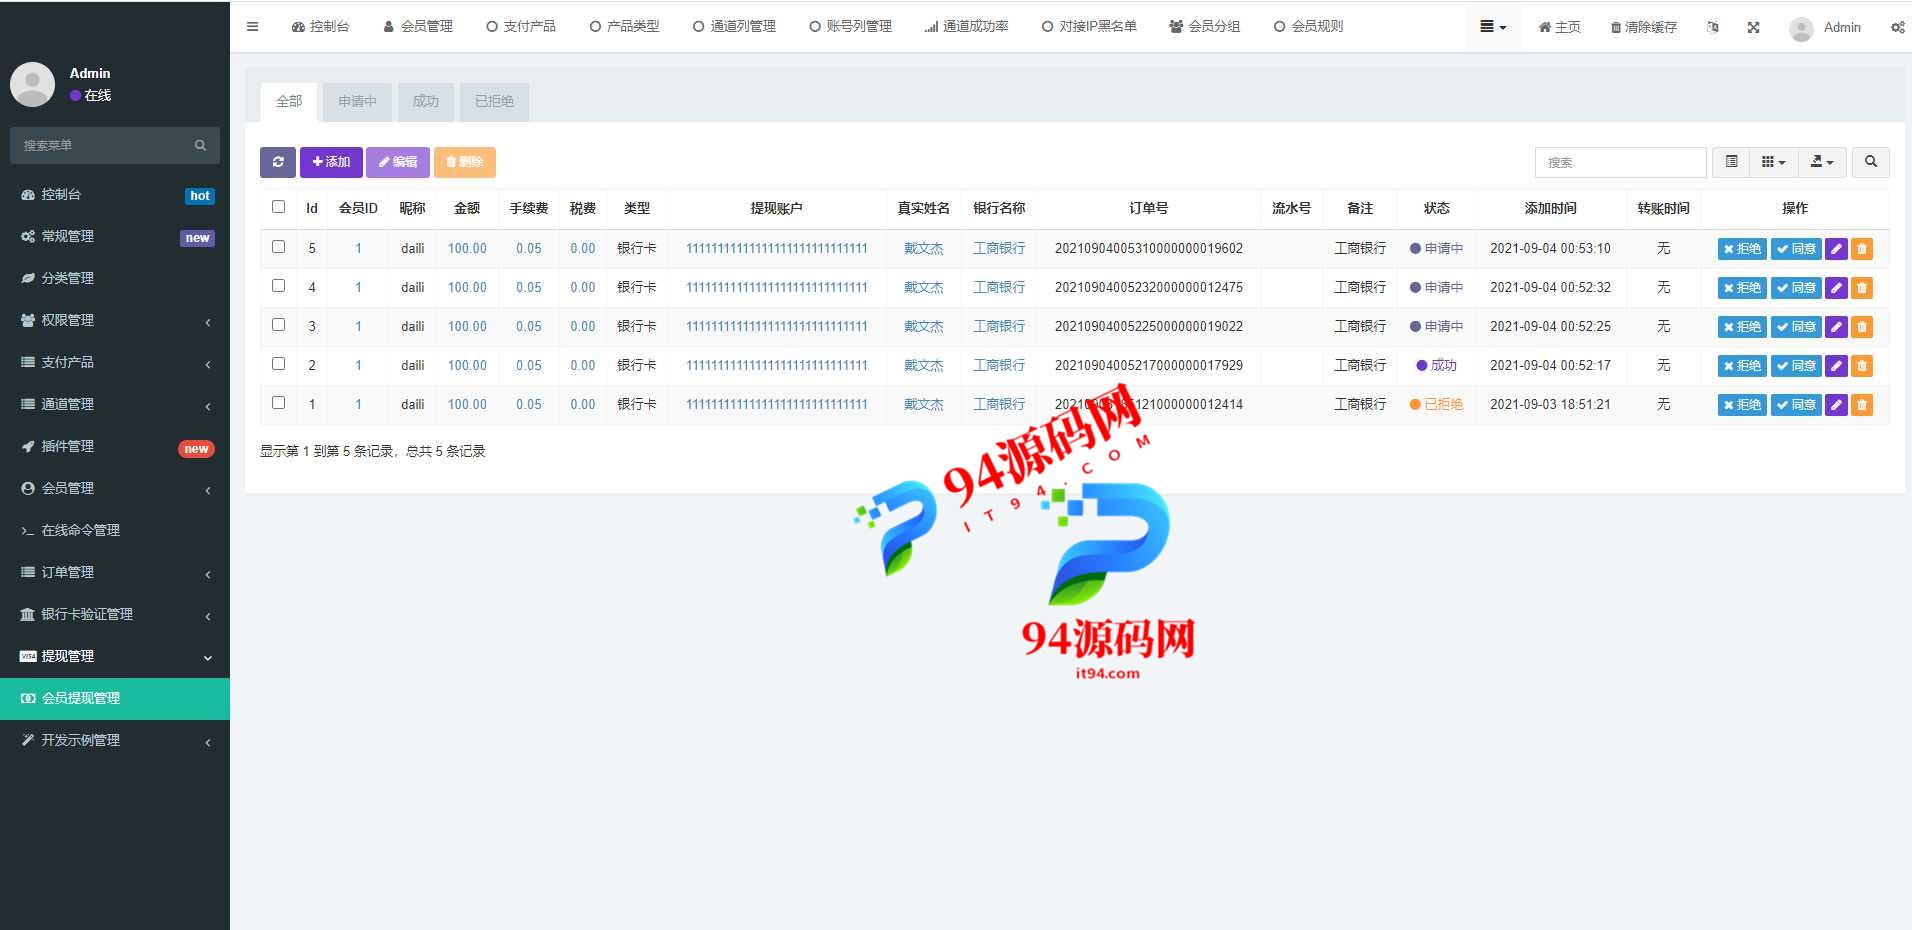The width and height of the screenshot is (1912, 930).
Task: Click the refresh table button
Action: tap(278, 162)
